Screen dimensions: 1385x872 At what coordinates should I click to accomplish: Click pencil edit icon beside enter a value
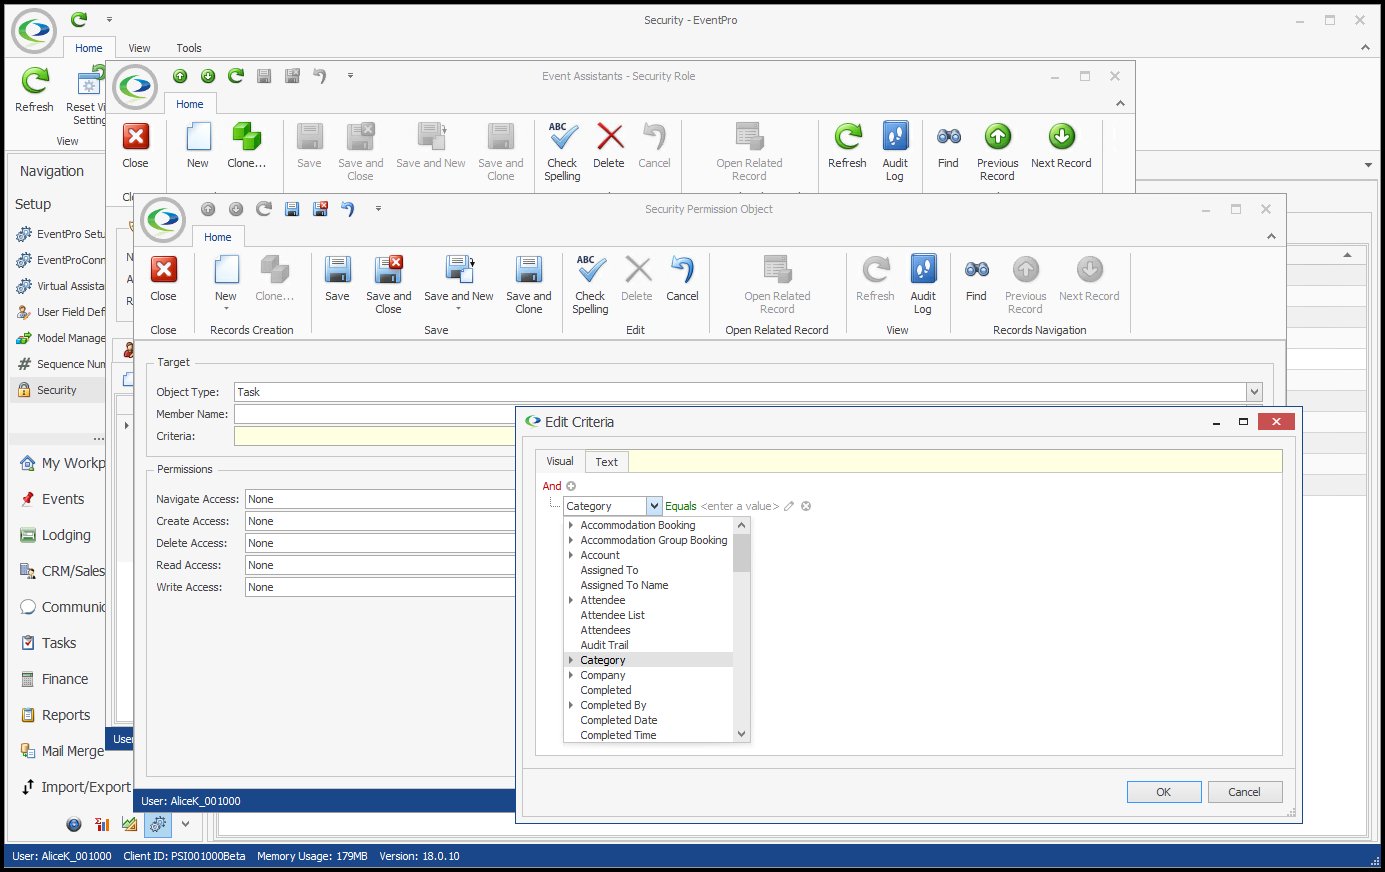click(x=789, y=506)
